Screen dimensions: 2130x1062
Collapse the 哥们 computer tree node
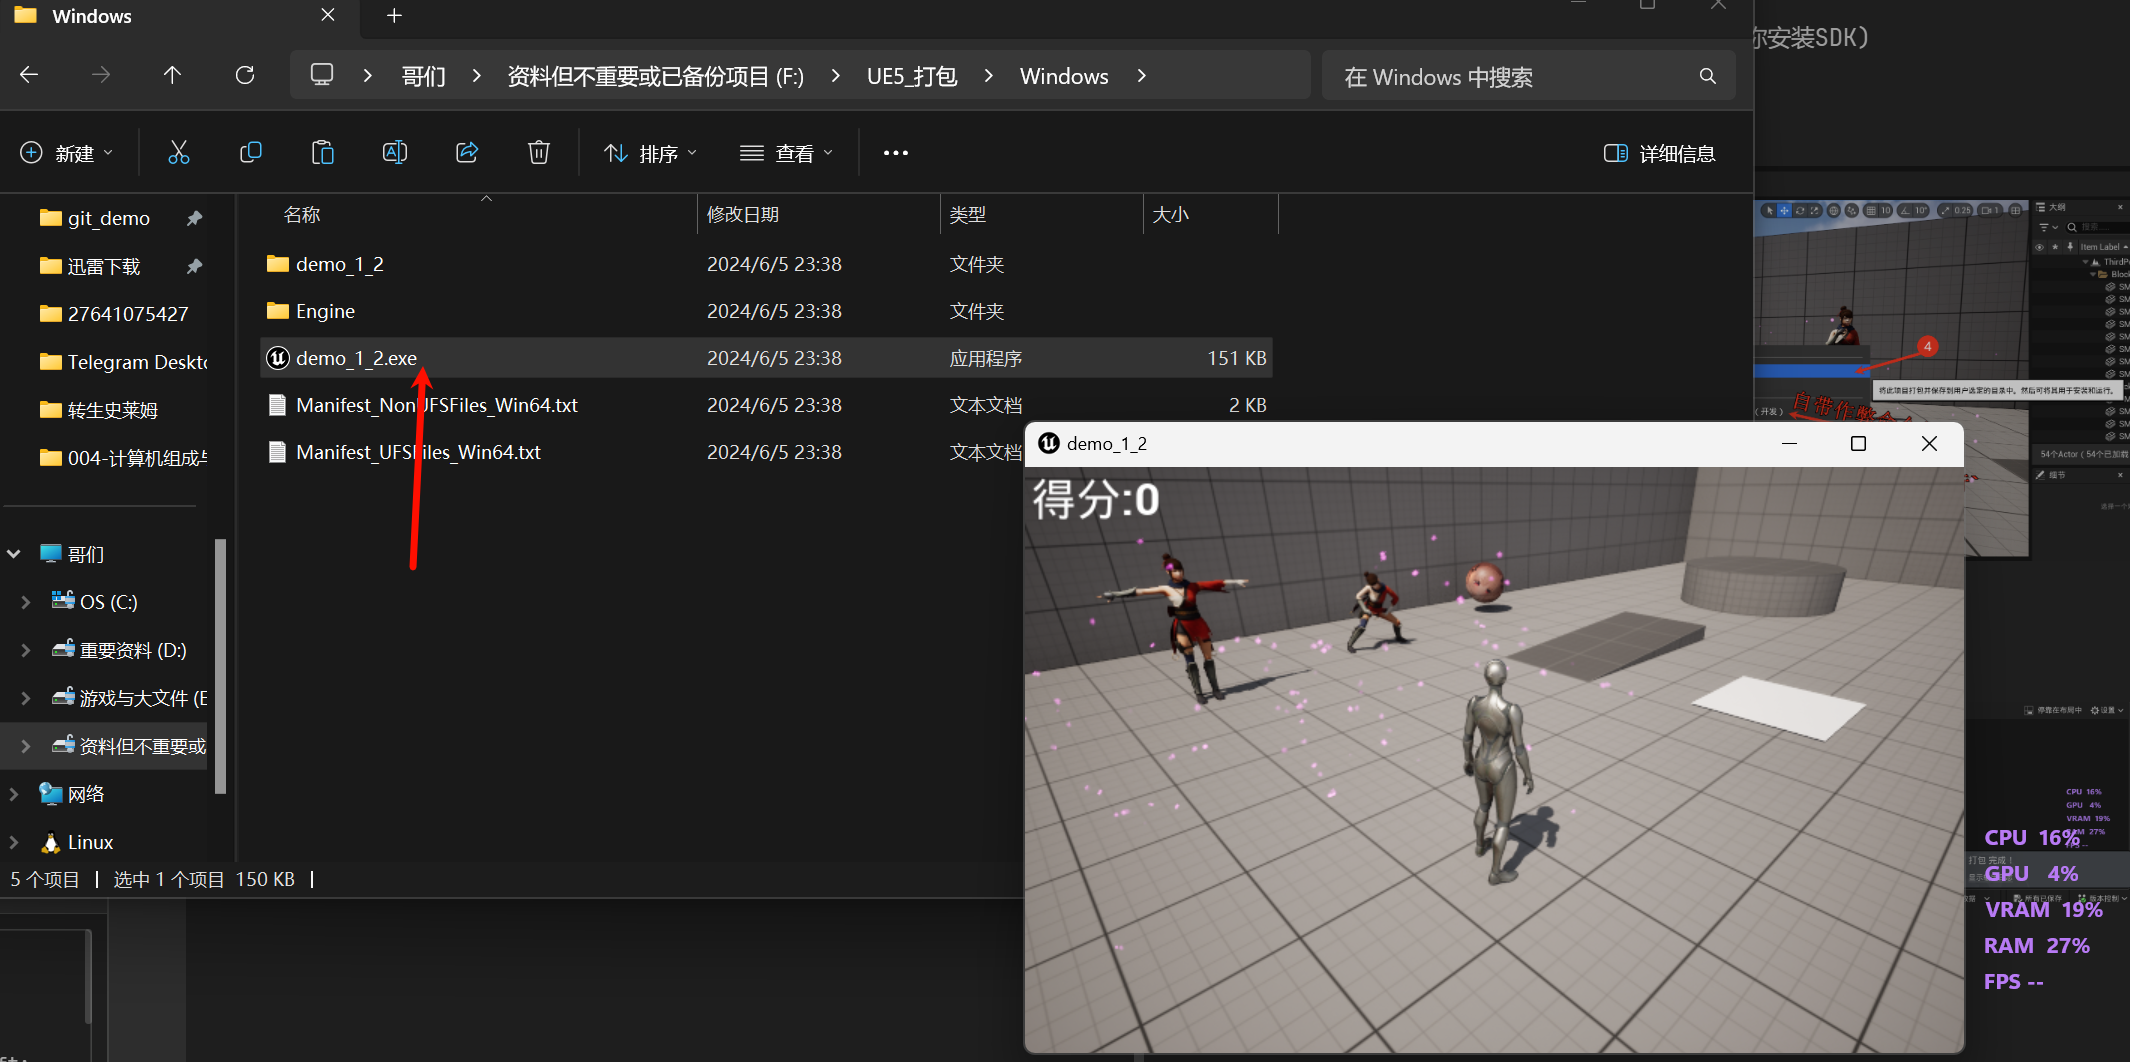(x=14, y=554)
